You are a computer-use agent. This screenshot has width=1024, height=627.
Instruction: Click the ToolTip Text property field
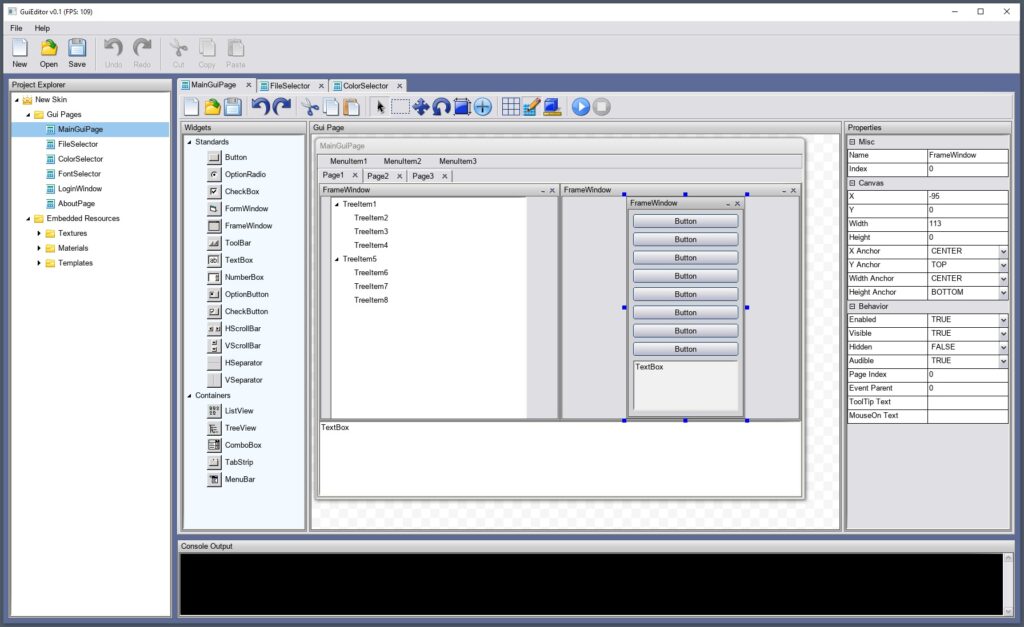[x=968, y=402]
